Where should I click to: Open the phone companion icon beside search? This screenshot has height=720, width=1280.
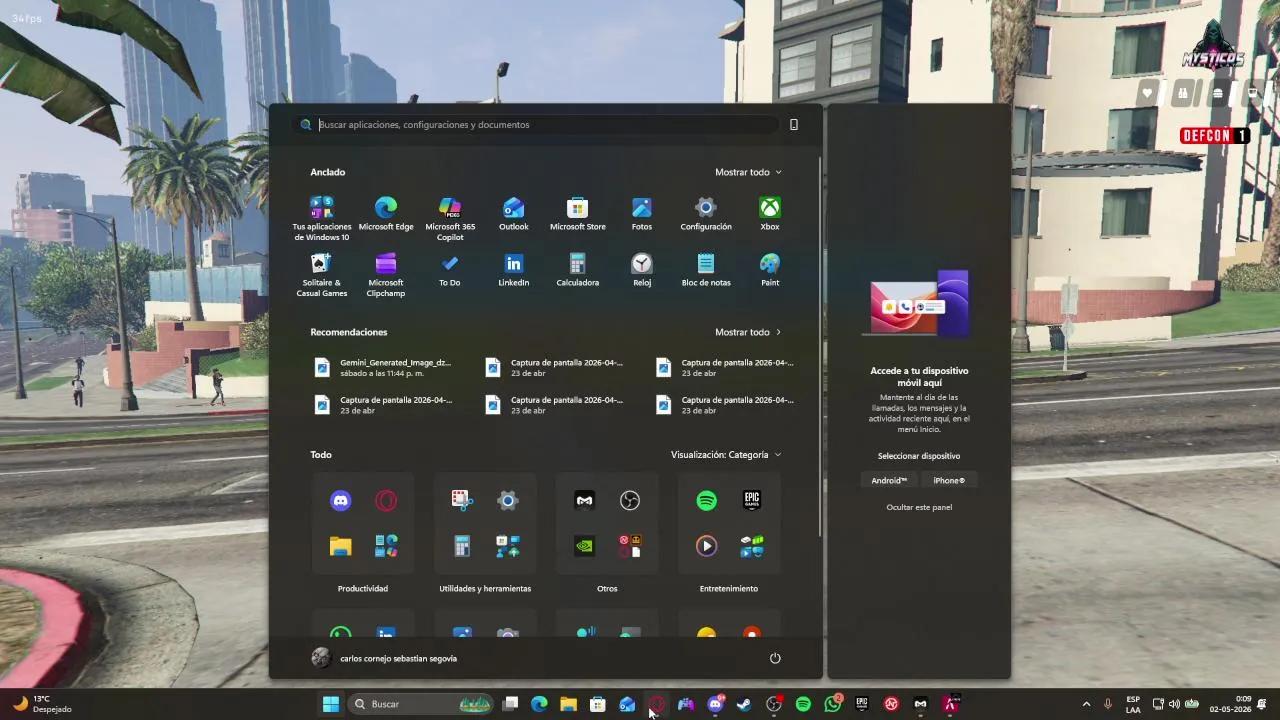[x=794, y=125]
